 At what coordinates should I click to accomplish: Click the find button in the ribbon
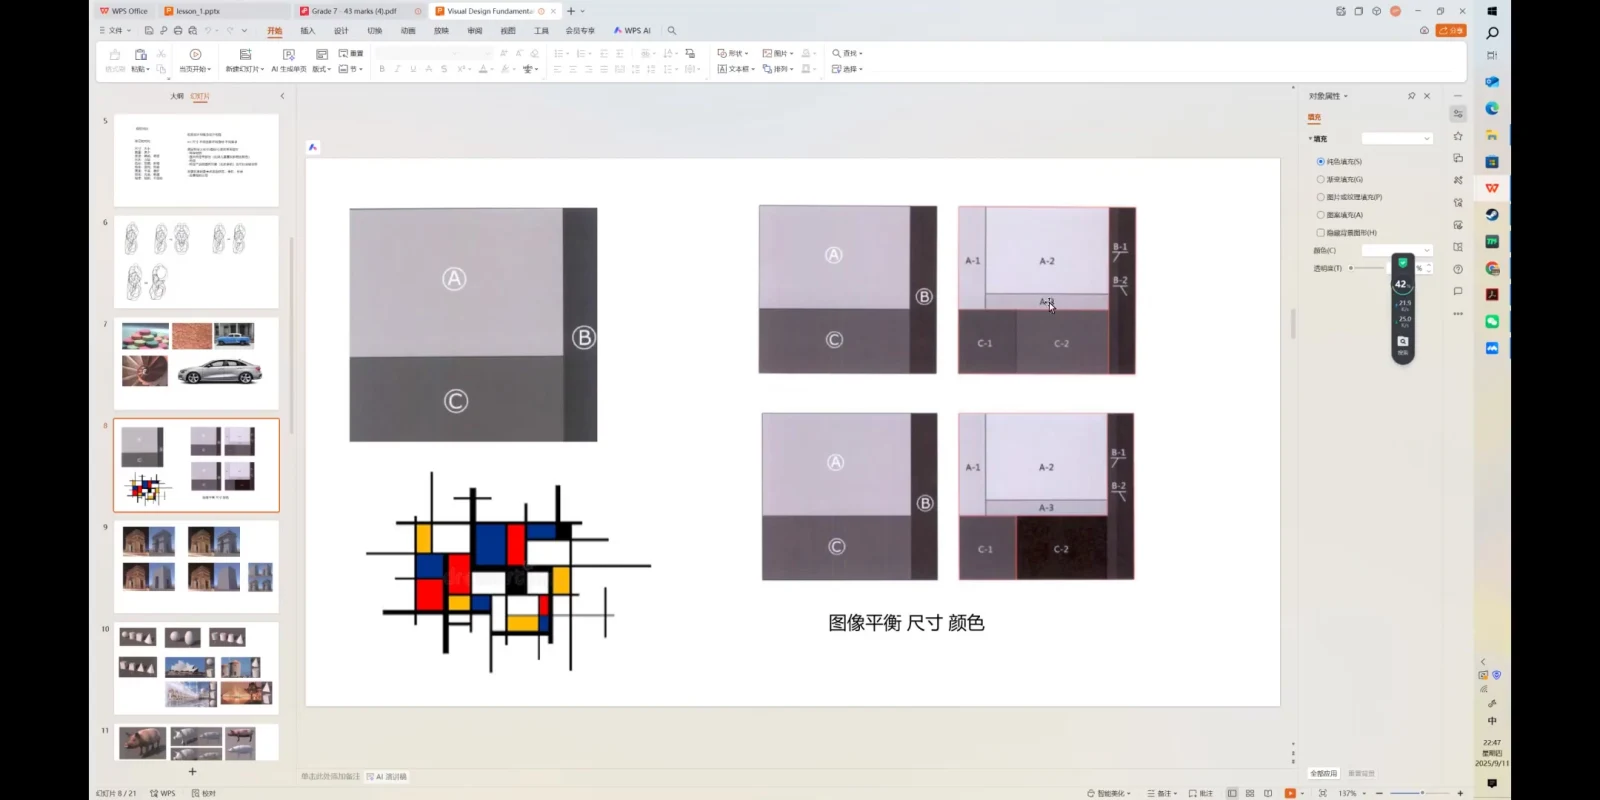pyautogui.click(x=847, y=53)
